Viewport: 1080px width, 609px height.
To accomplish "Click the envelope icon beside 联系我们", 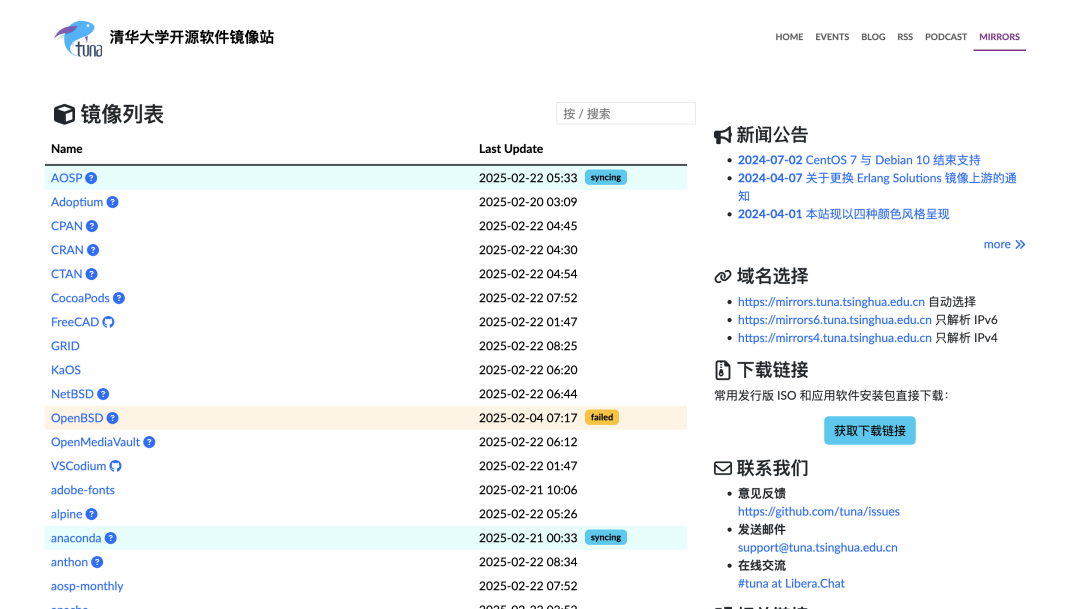I will coord(723,468).
